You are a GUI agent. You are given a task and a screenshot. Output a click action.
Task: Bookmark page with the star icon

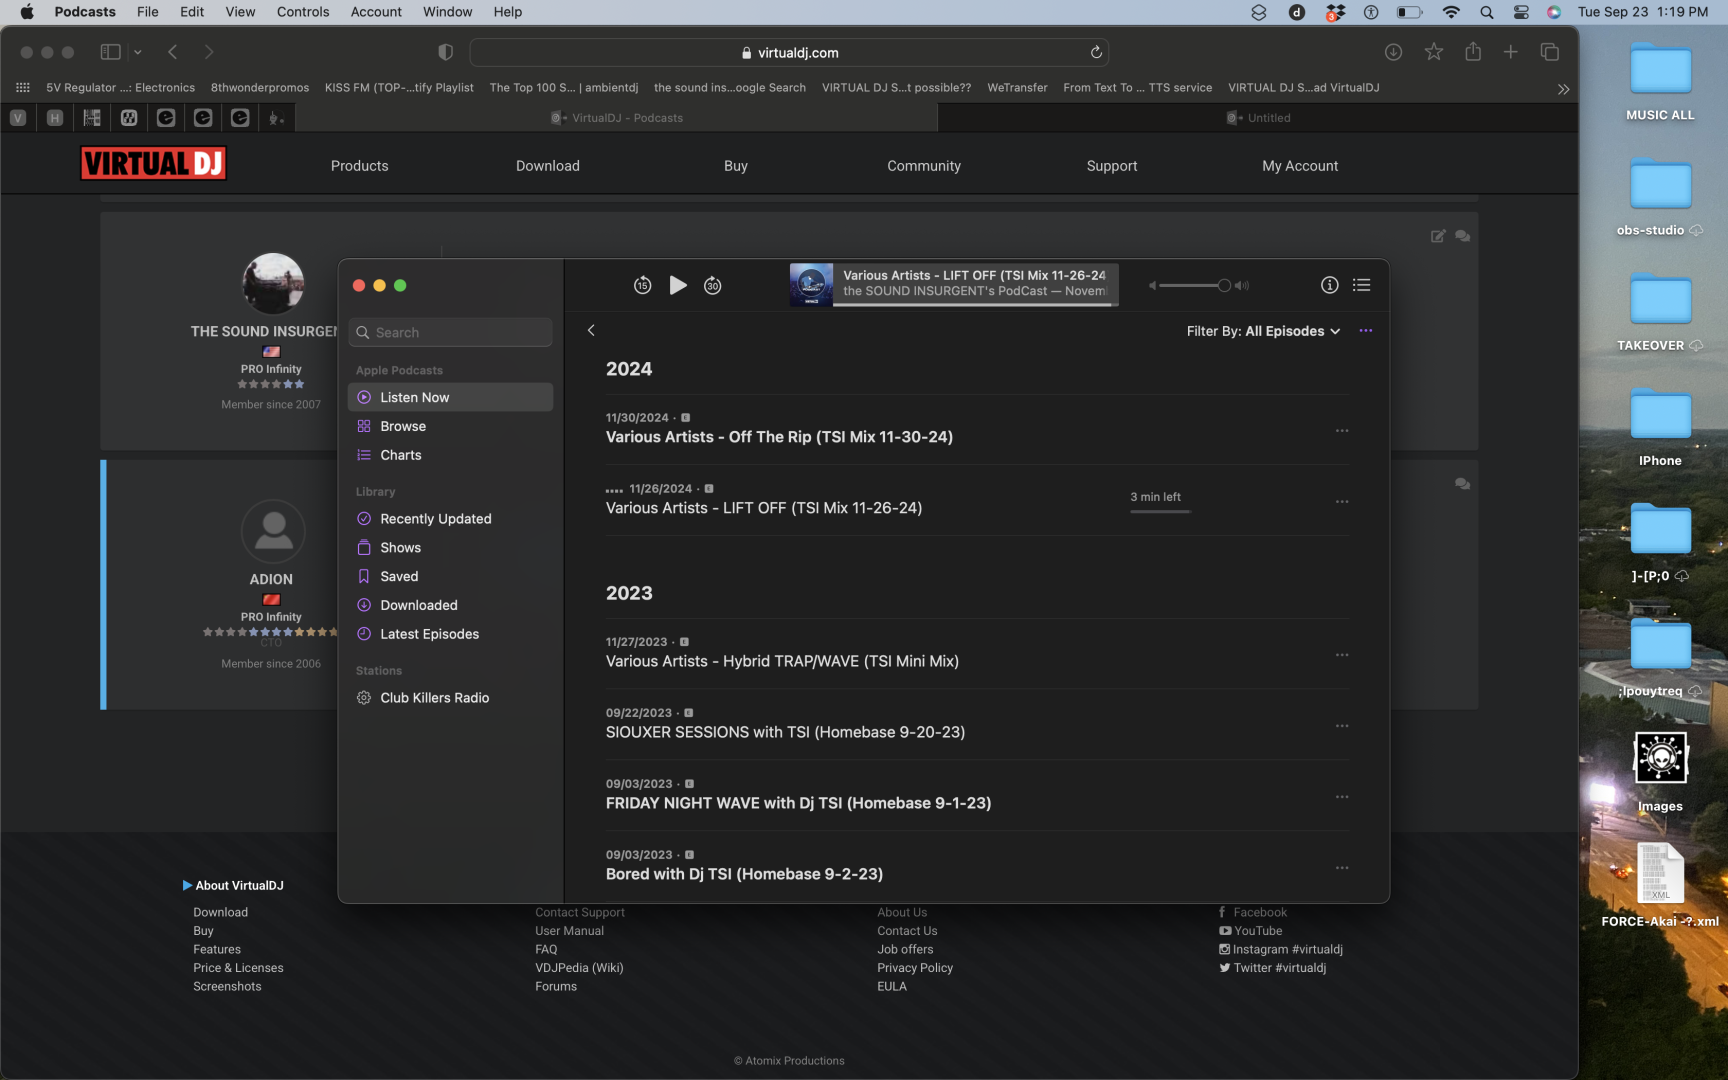click(x=1433, y=52)
